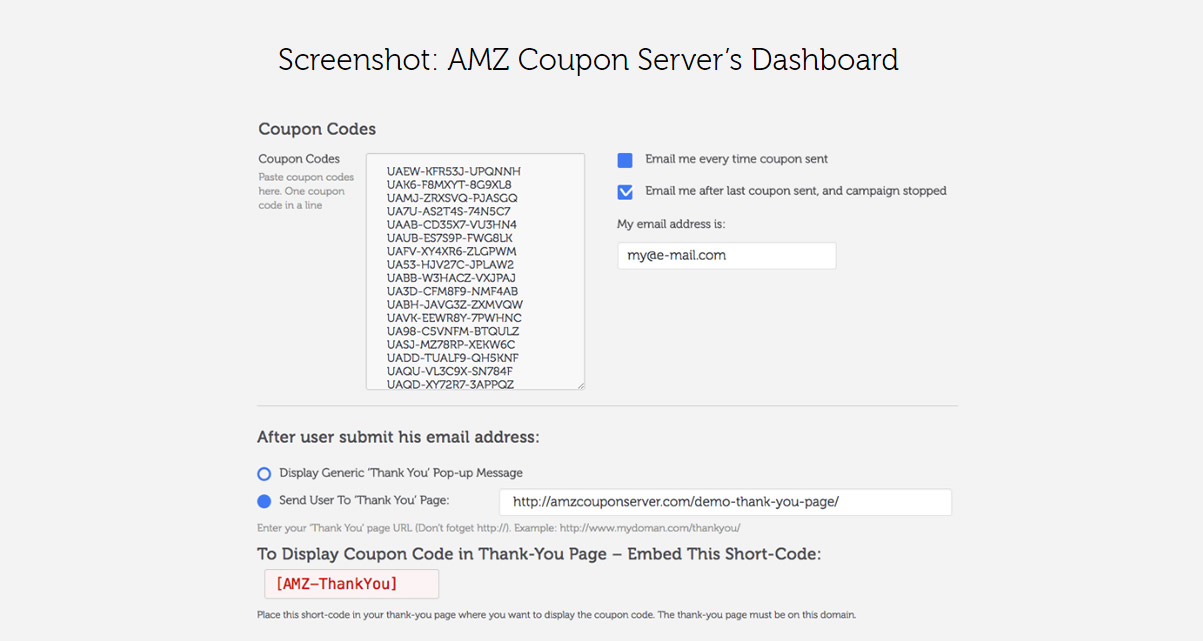The width and height of the screenshot is (1203, 641).
Task: Click coupon code UAQU-VL3C9X-SN784F
Action: (x=450, y=371)
